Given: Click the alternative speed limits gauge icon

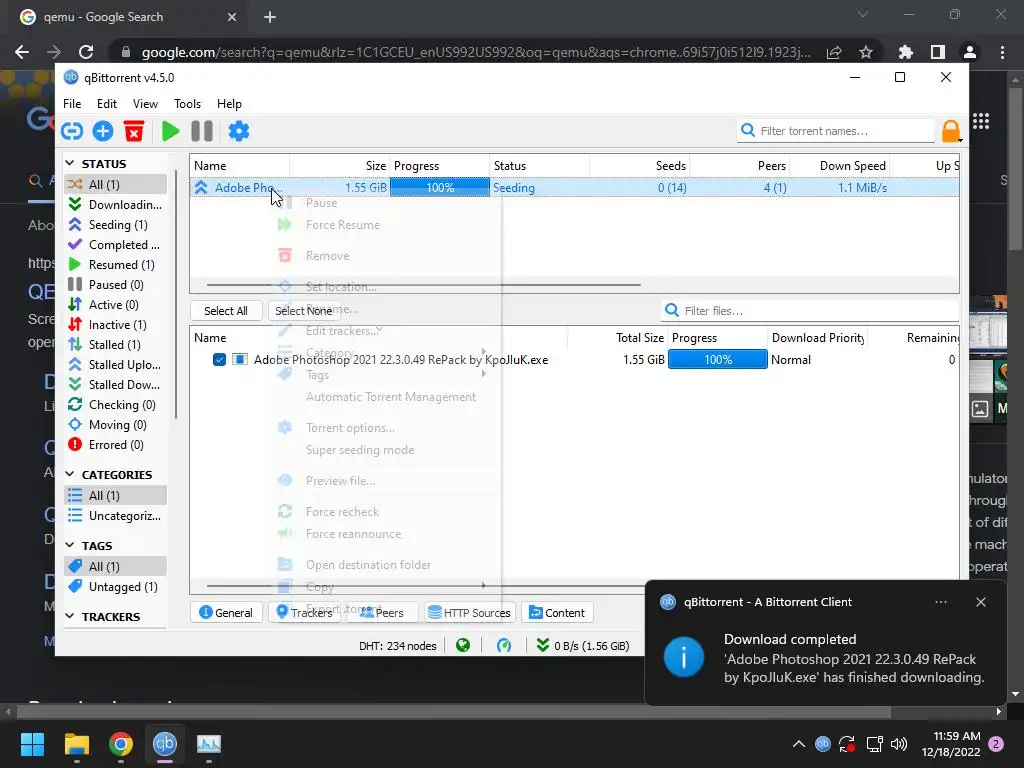Looking at the screenshot, I should coord(504,646).
